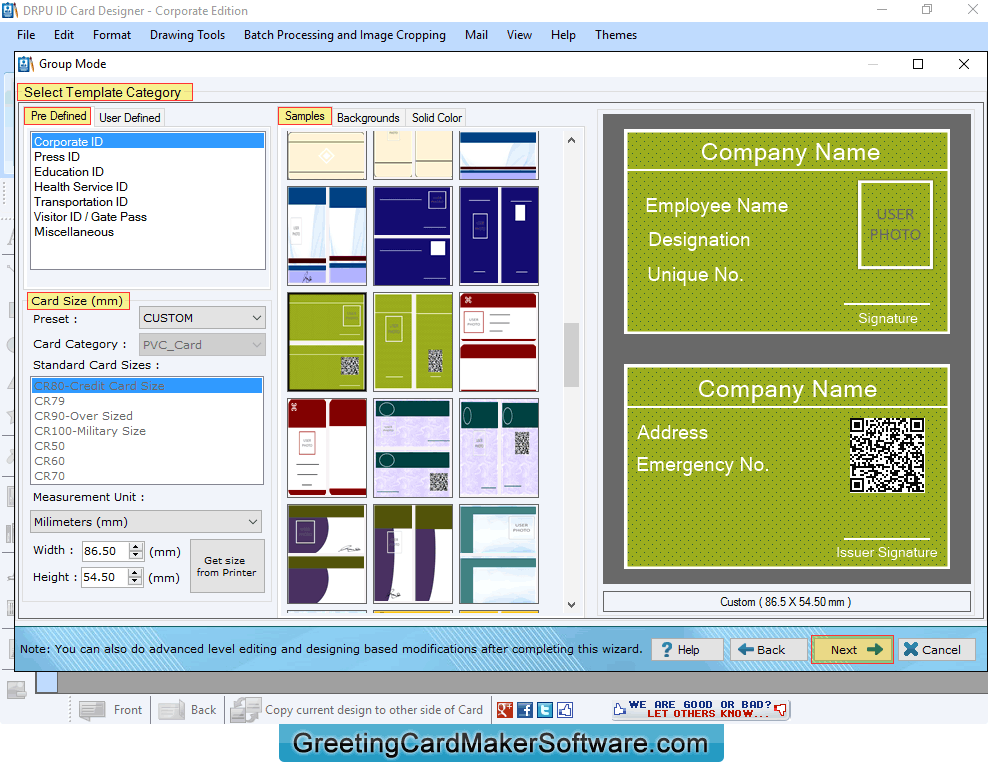Choose the teal light-blue horizontal template thumbnail

coord(498,553)
